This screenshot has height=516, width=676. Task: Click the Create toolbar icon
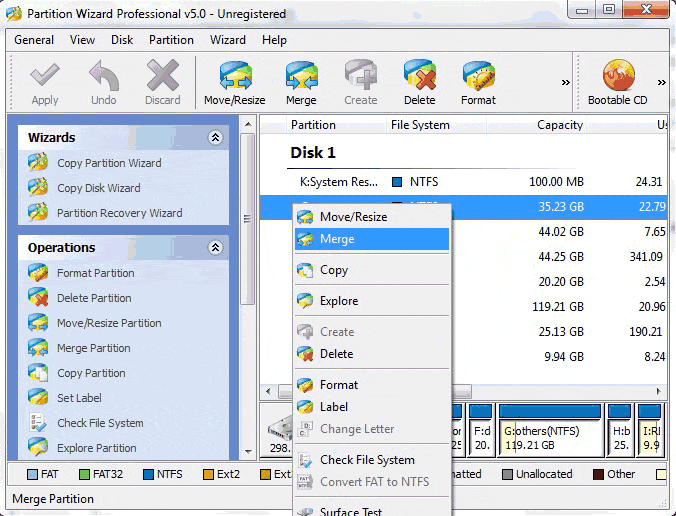coord(360,84)
